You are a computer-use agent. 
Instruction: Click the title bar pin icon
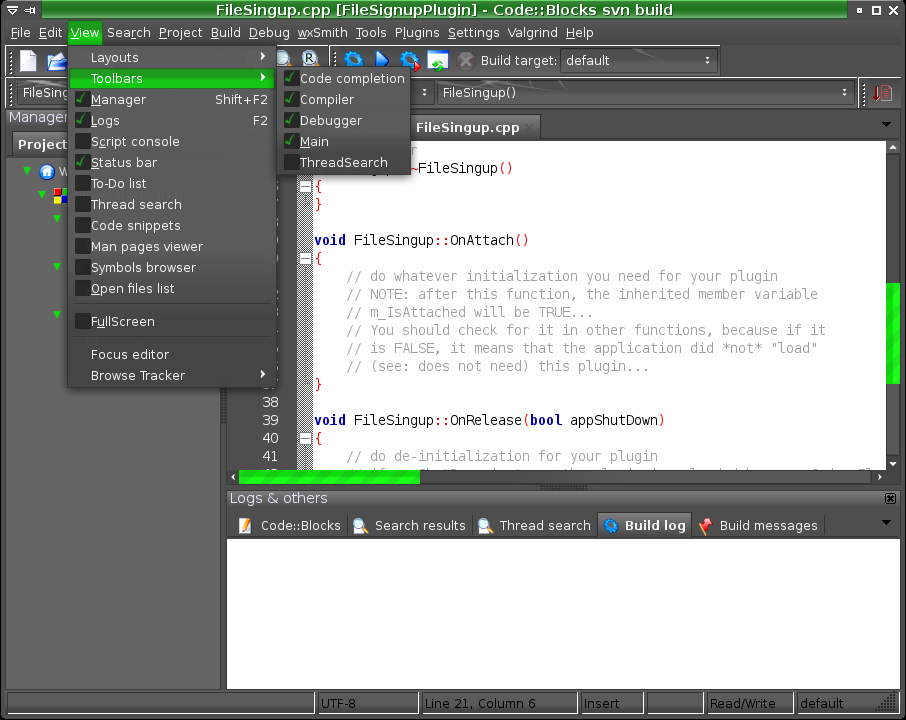31,10
